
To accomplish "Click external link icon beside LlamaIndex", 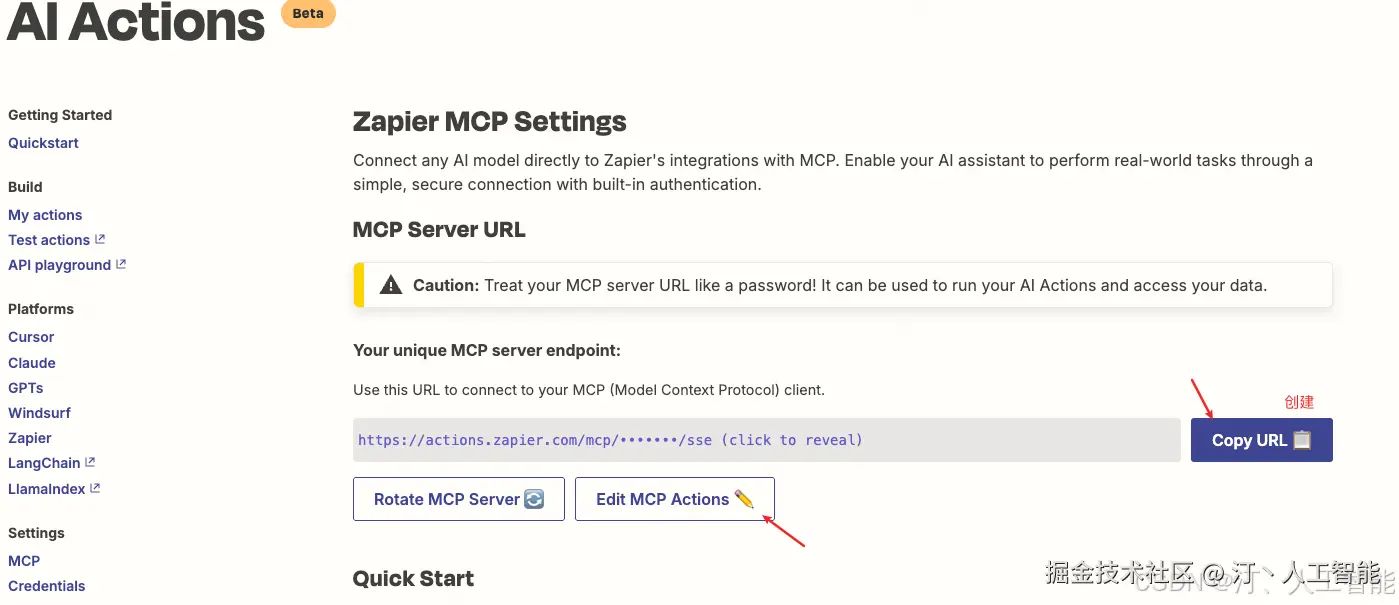I will point(95,488).
